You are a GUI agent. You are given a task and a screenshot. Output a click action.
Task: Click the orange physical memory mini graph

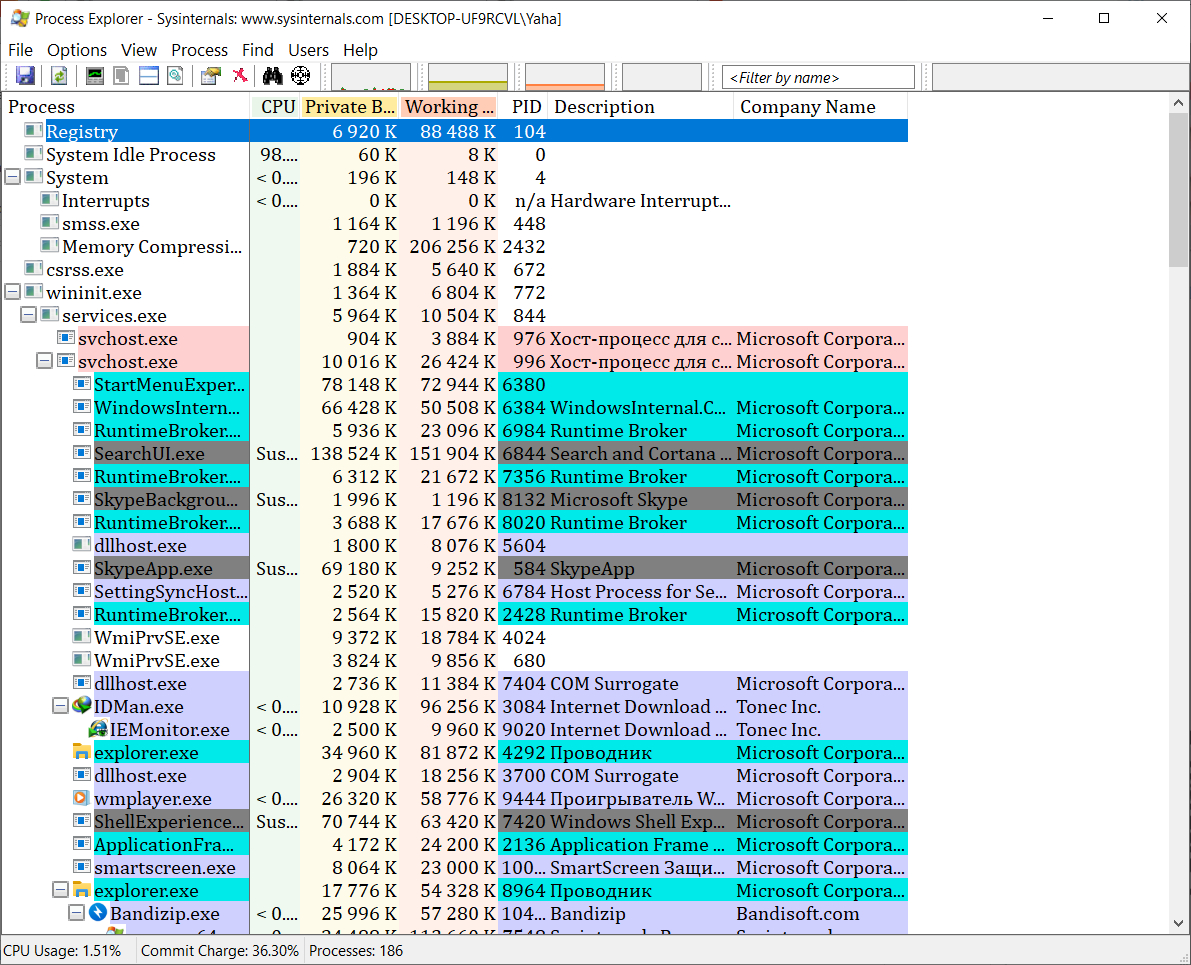565,77
